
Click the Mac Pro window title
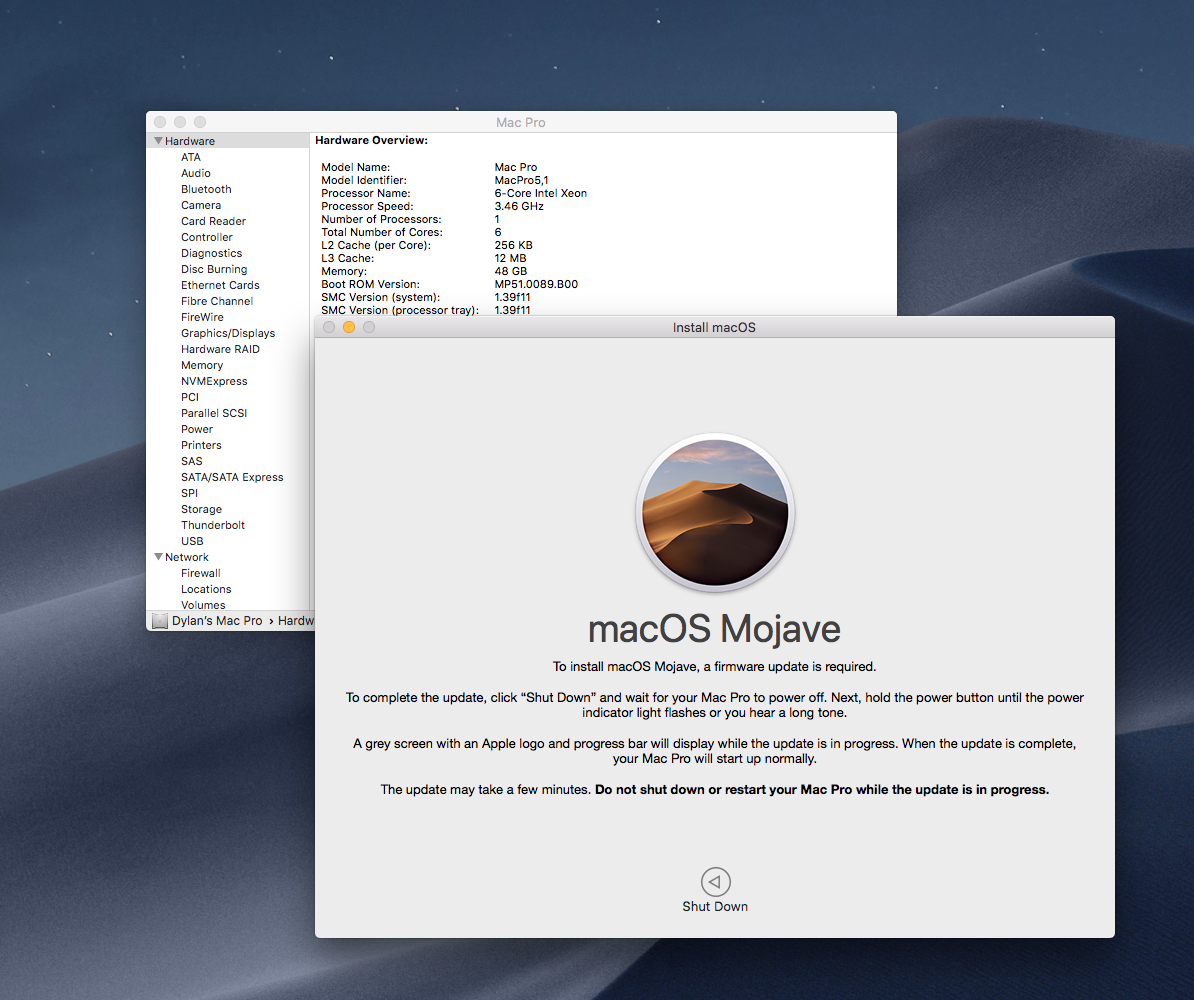coord(521,122)
